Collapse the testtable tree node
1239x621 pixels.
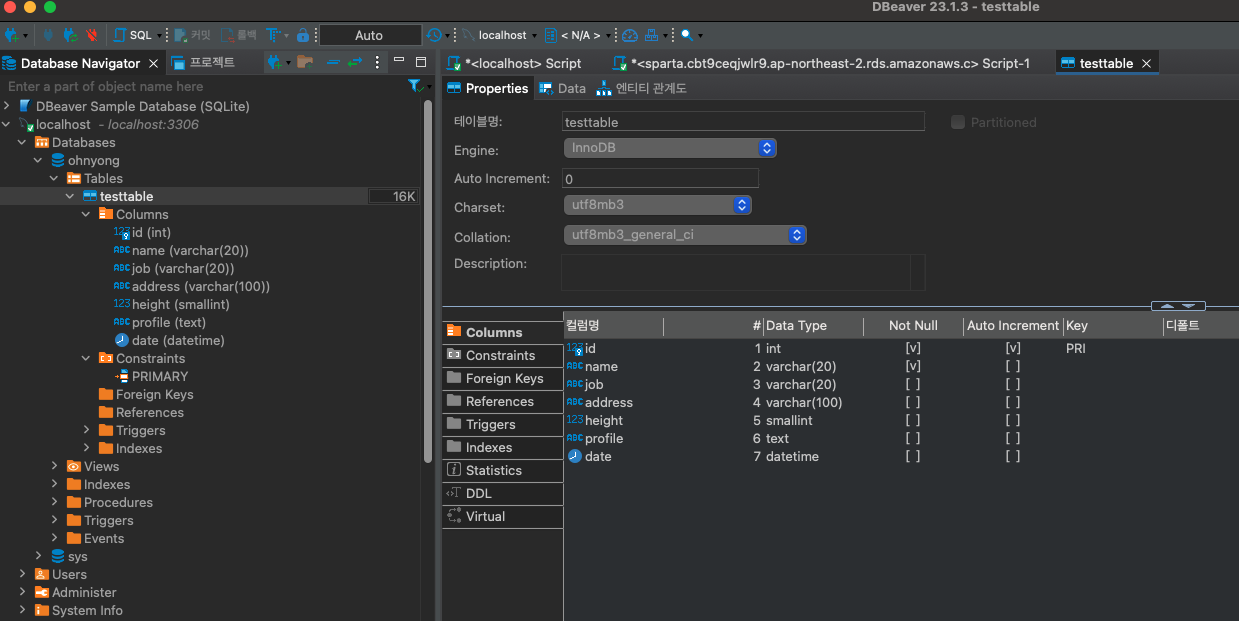pos(70,196)
